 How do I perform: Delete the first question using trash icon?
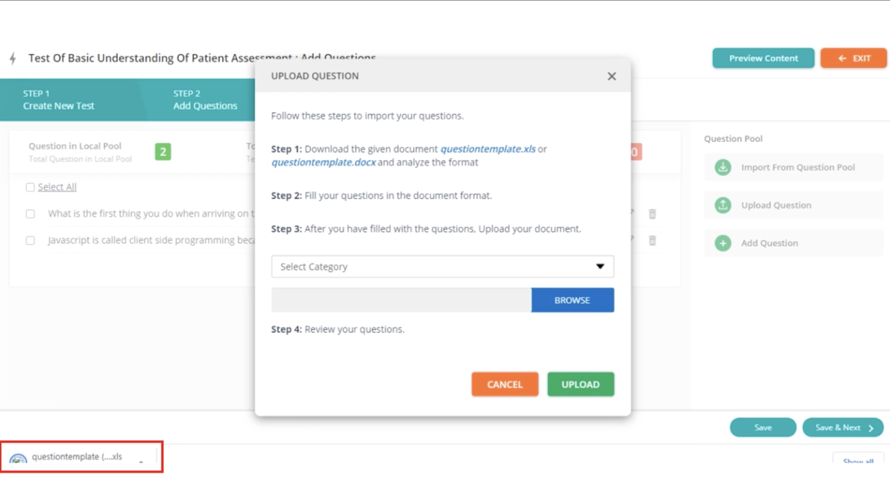pos(652,214)
